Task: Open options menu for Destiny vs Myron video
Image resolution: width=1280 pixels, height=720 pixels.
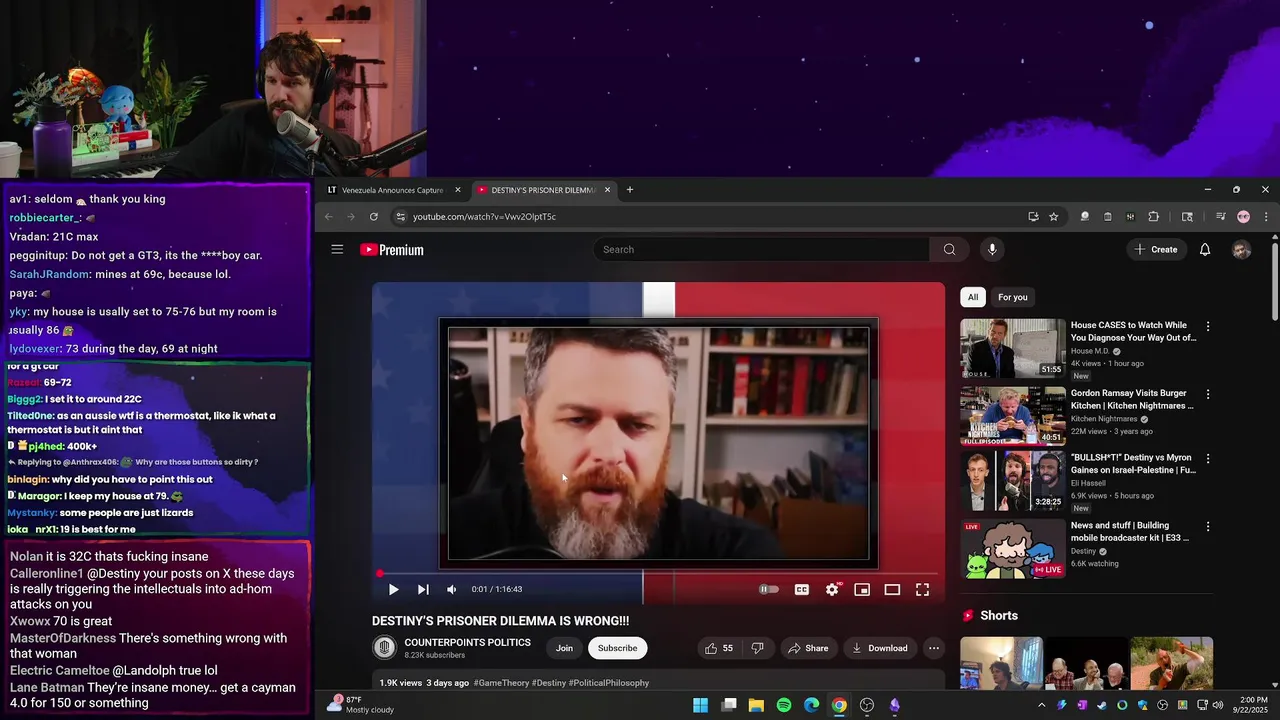Action: (x=1208, y=459)
